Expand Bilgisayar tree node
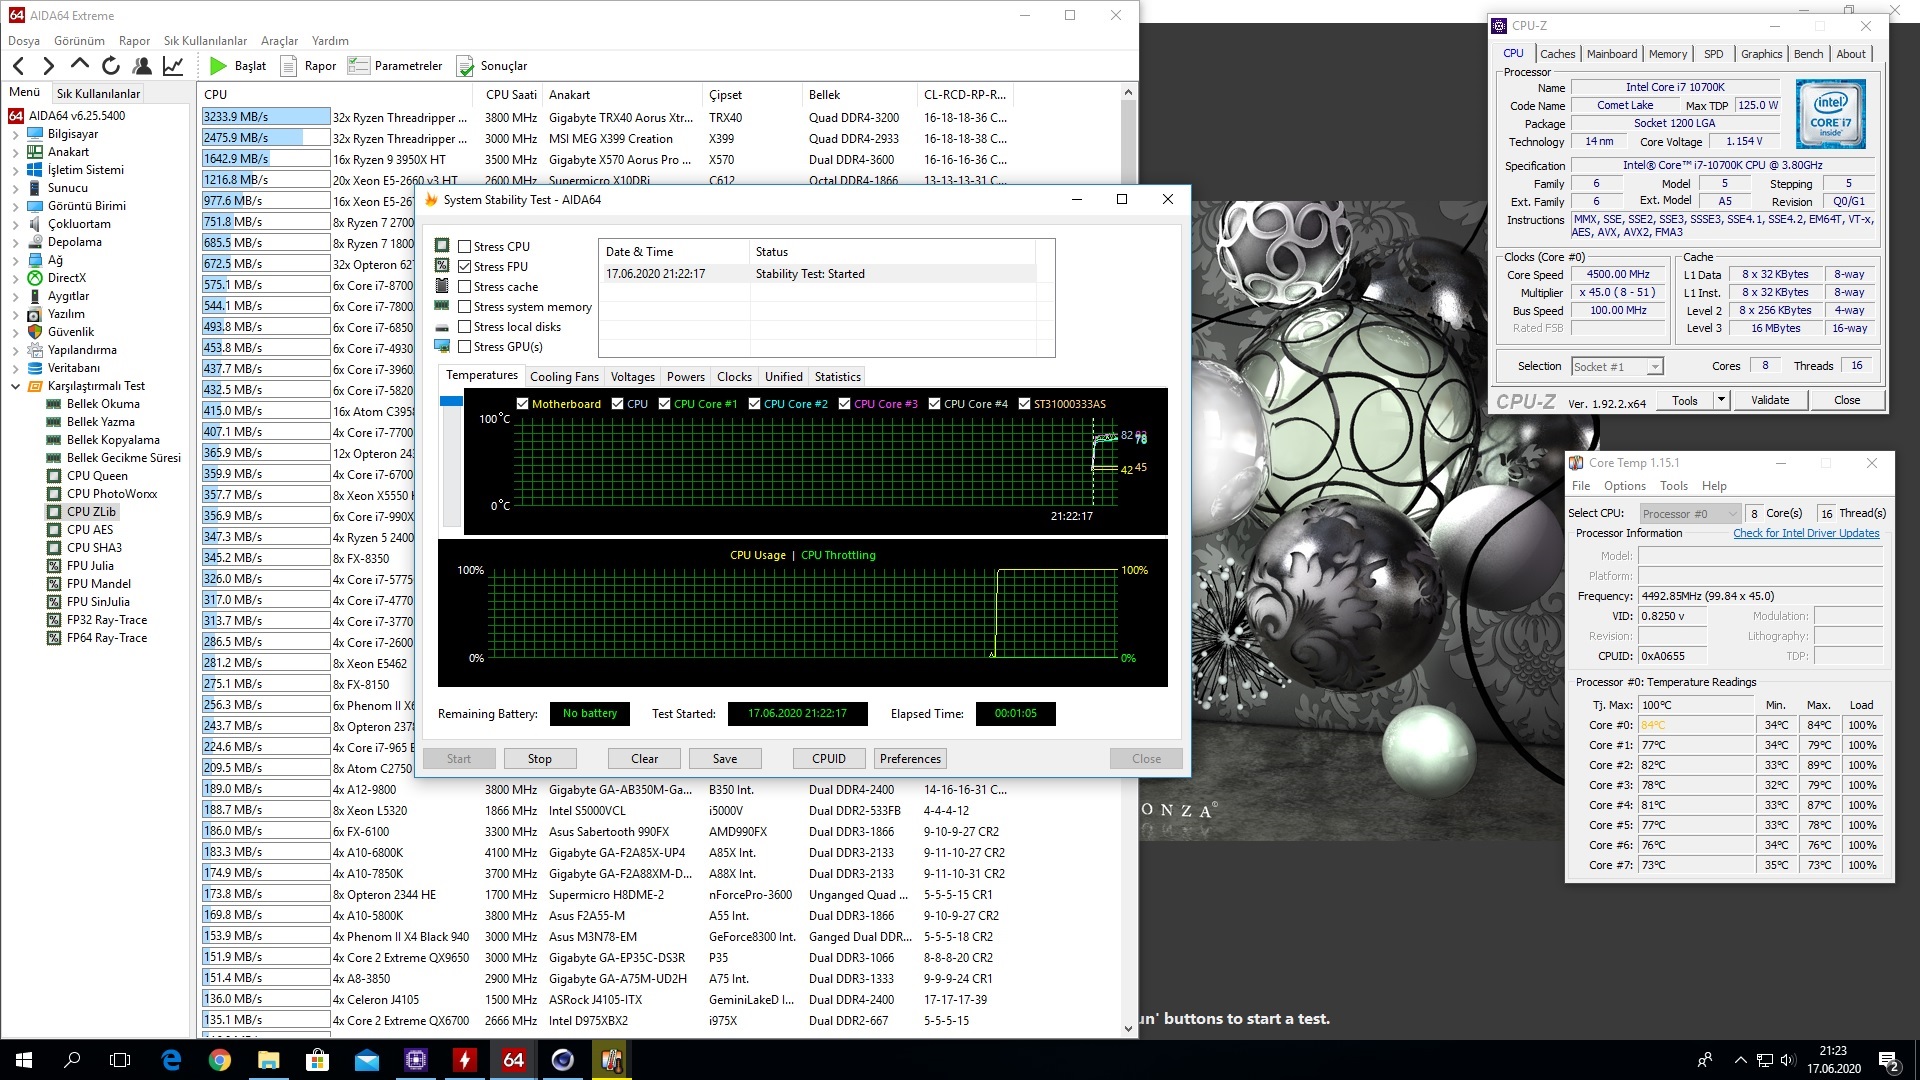1920x1080 pixels. 16,134
